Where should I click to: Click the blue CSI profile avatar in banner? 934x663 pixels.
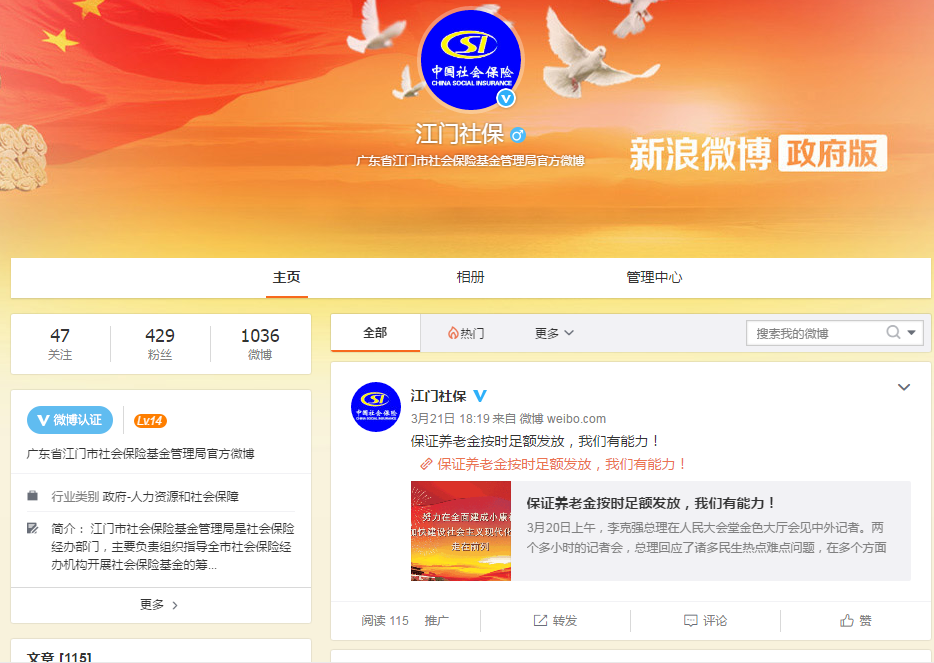click(x=471, y=60)
